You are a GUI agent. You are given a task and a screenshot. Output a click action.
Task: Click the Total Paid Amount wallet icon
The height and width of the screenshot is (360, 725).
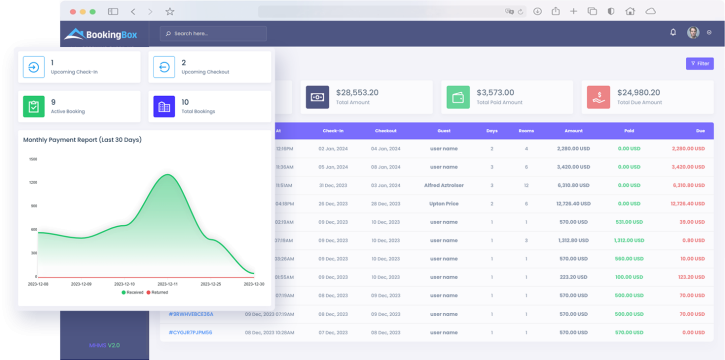coord(458,97)
